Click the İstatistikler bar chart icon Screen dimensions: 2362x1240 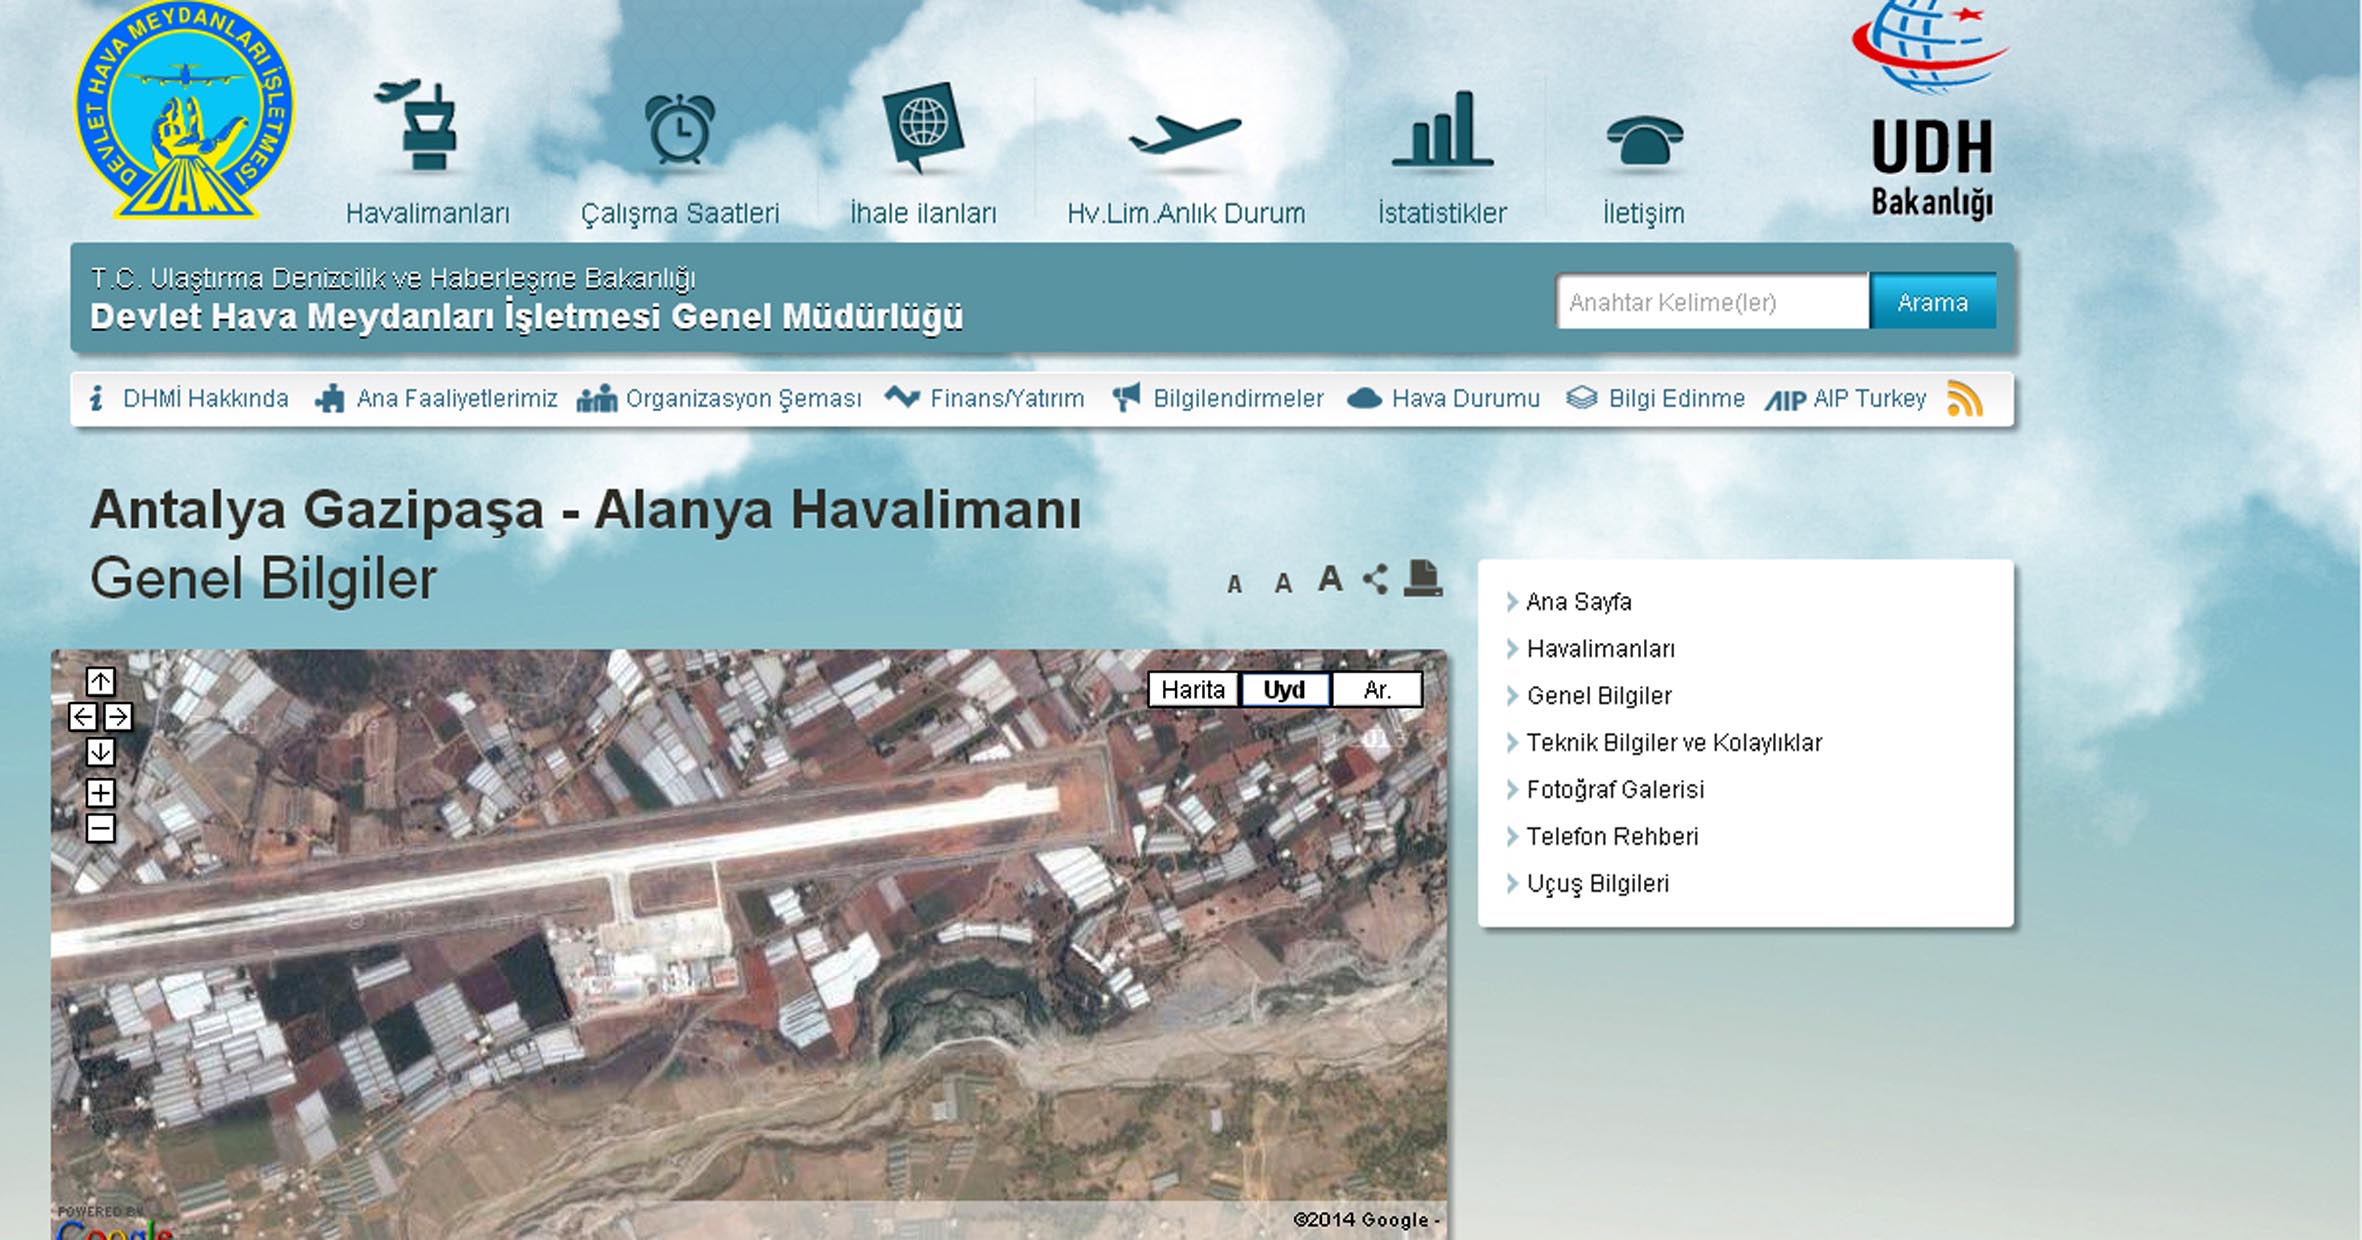(1442, 130)
